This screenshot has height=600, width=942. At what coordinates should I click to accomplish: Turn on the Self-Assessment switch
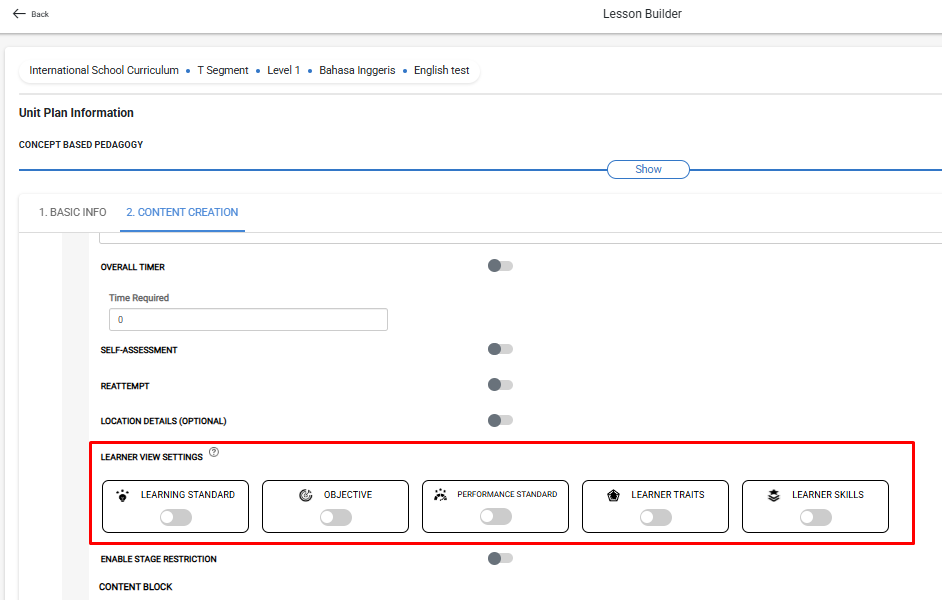pyautogui.click(x=500, y=349)
